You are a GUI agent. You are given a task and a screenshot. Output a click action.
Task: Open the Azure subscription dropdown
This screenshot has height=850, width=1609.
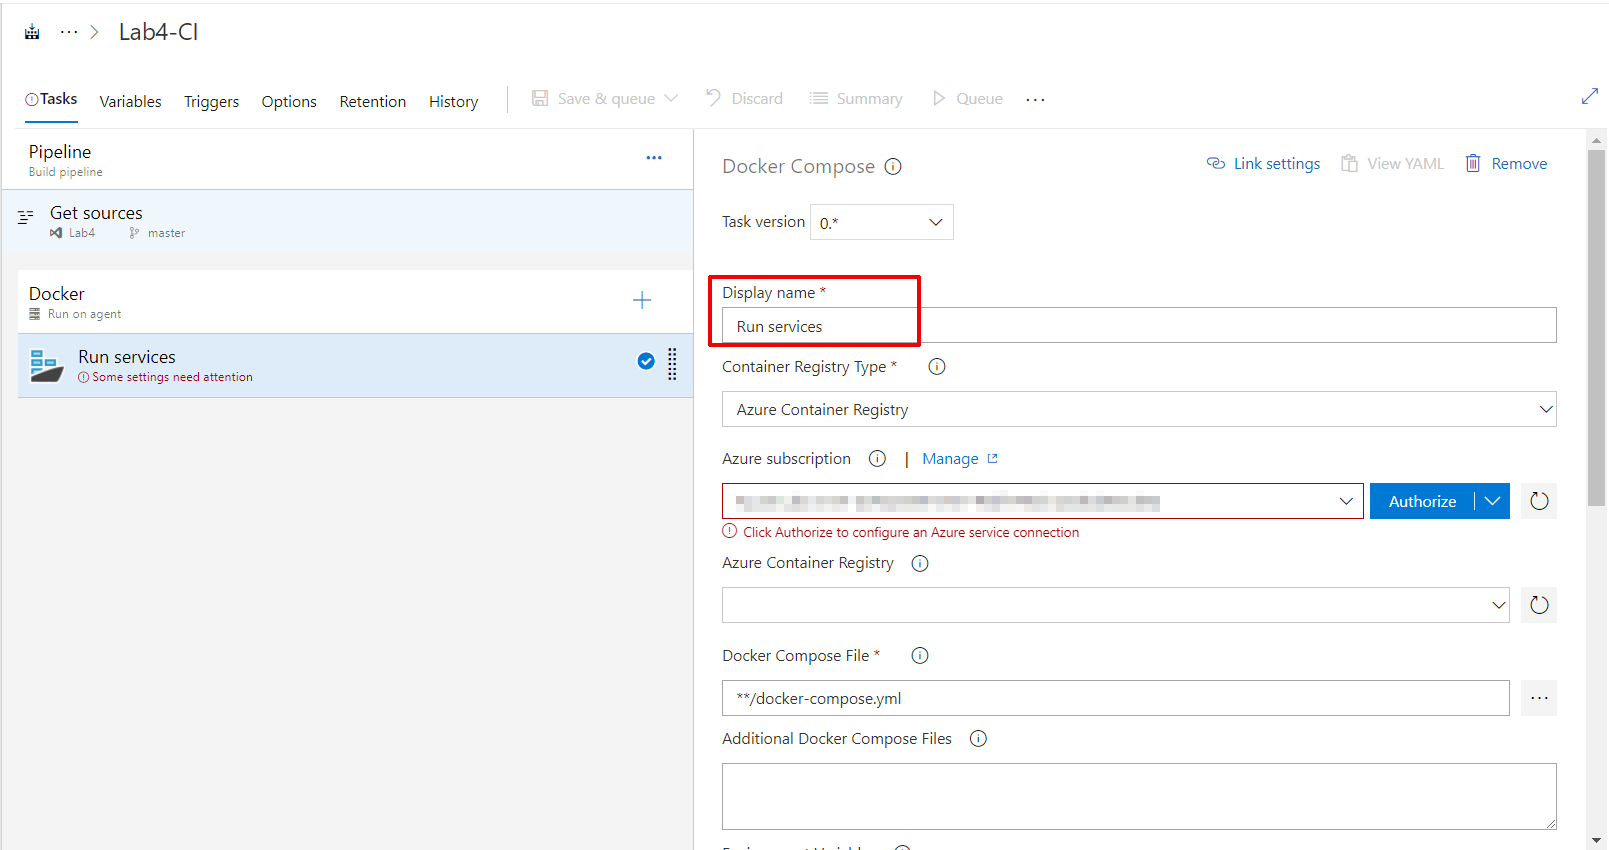click(x=1042, y=501)
